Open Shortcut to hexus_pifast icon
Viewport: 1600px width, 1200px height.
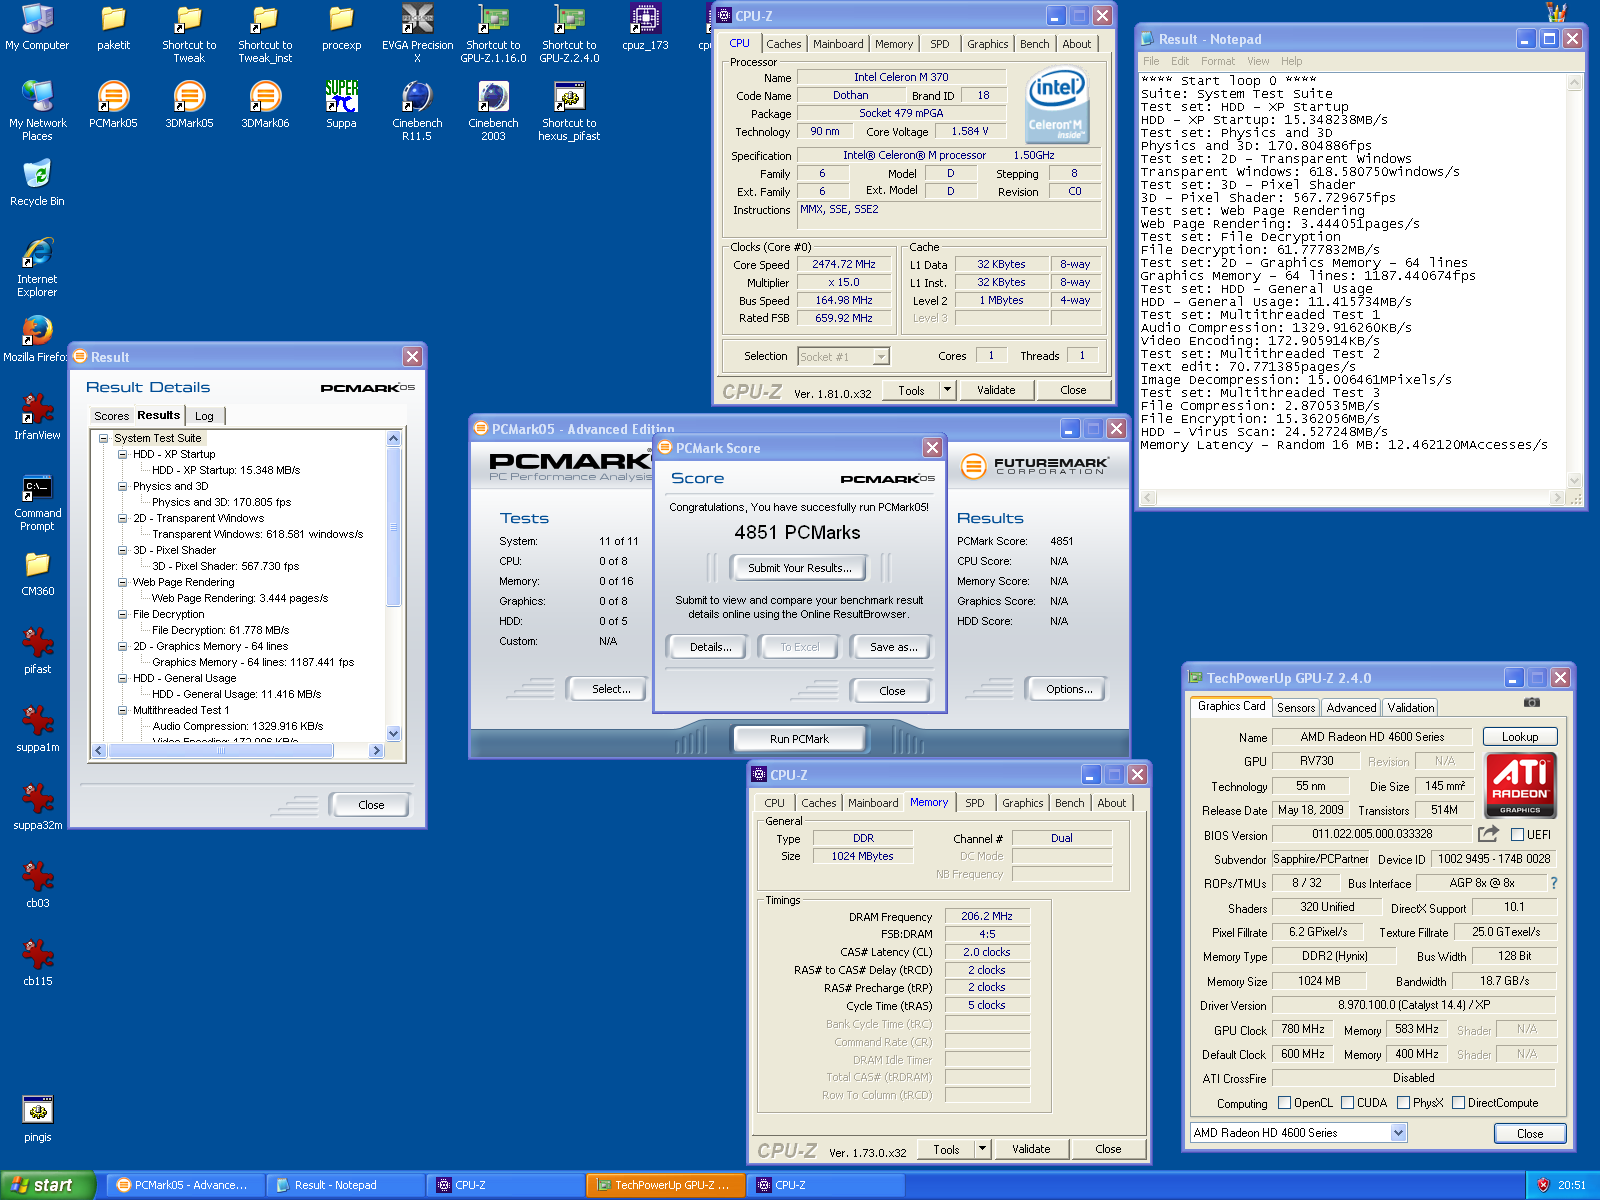[569, 111]
